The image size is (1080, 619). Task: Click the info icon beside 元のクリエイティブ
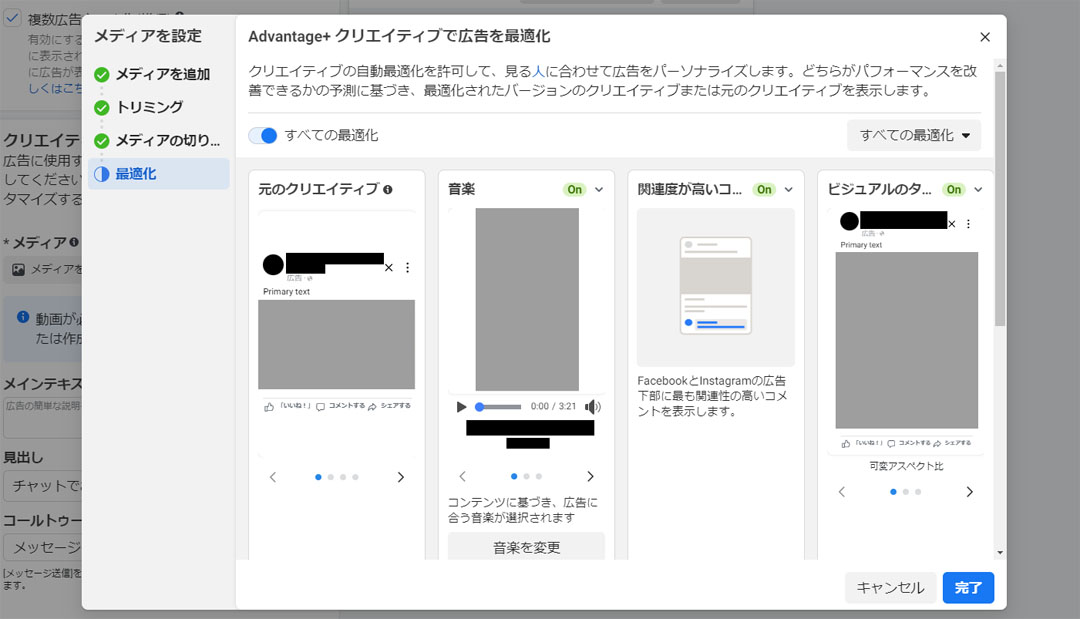387,189
